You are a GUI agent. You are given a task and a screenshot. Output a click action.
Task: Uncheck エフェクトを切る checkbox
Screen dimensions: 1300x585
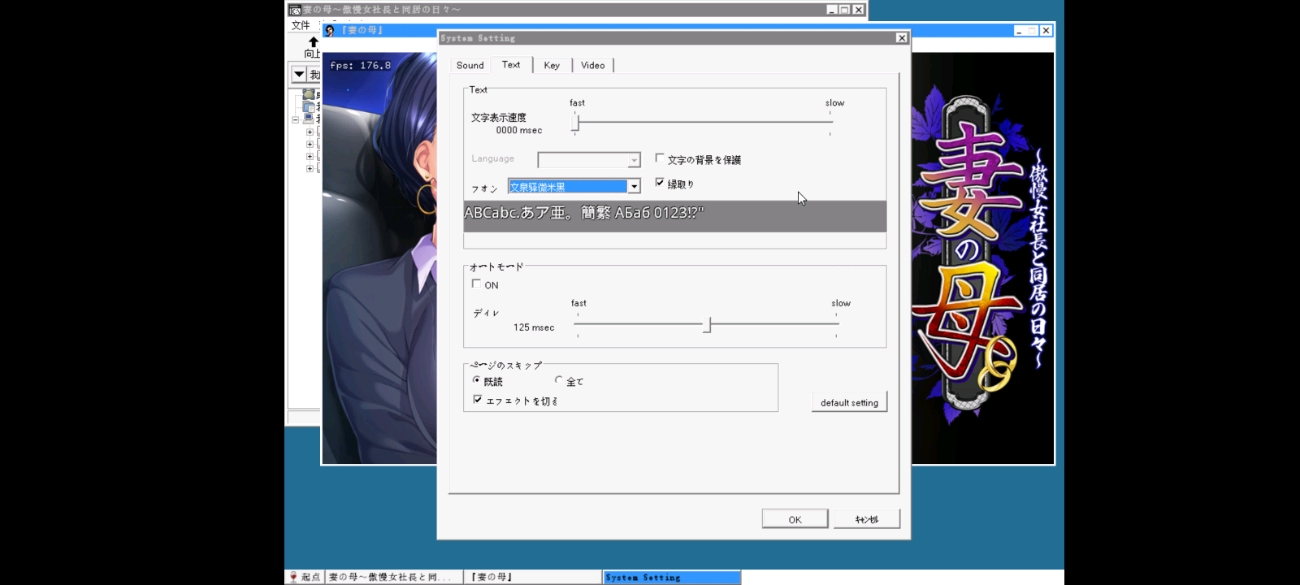point(477,399)
